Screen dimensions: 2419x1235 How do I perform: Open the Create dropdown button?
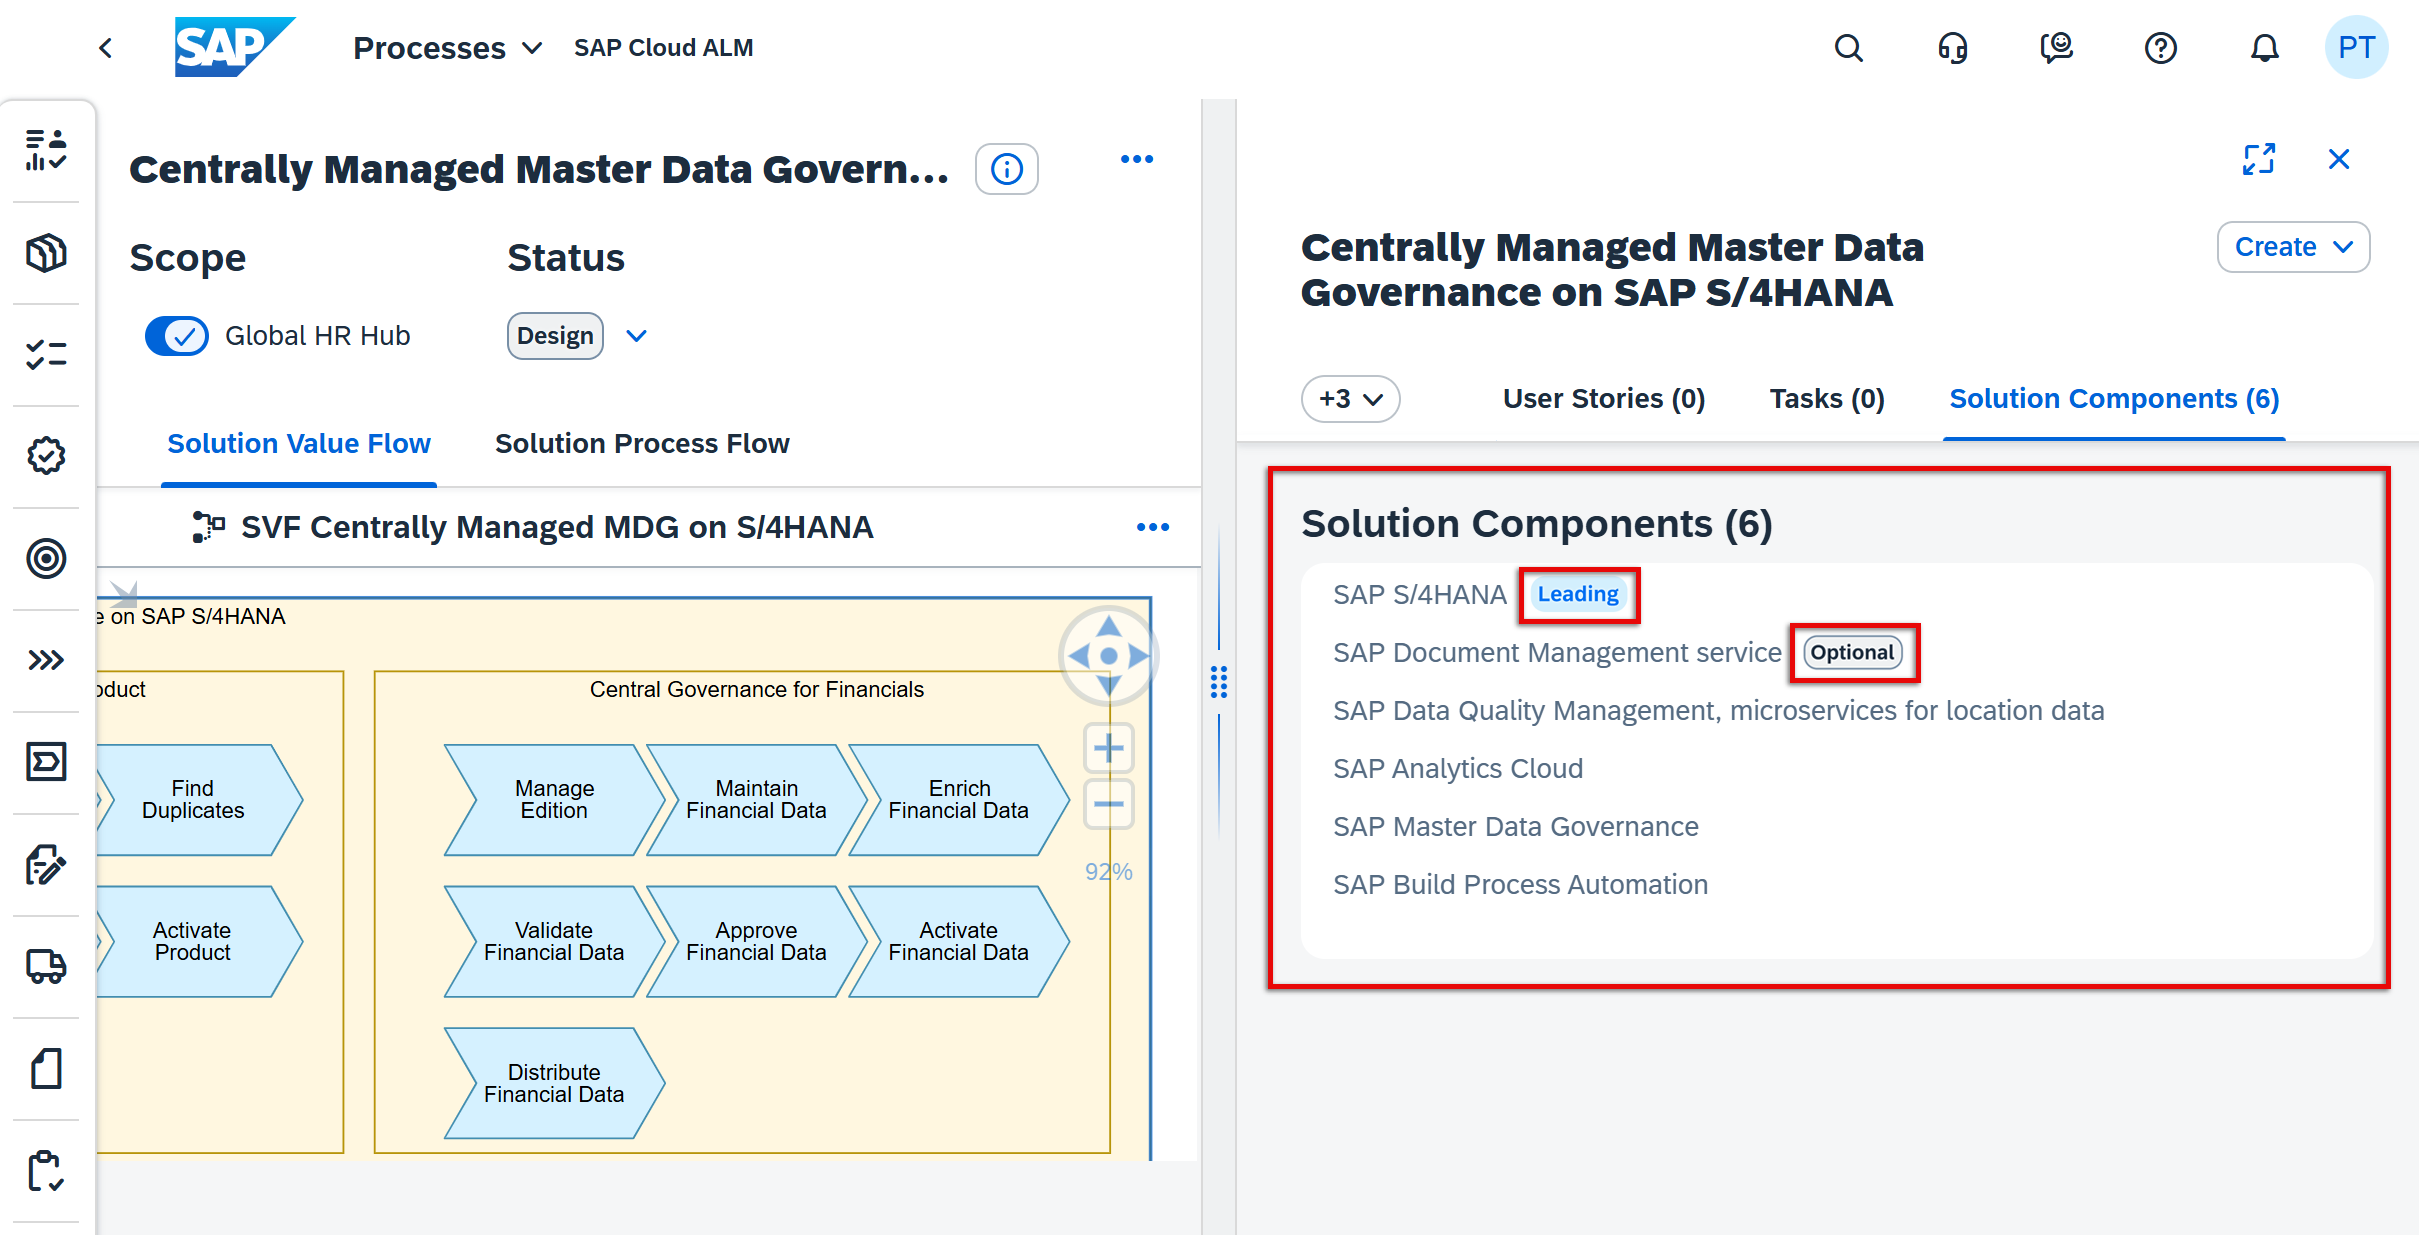[2292, 247]
